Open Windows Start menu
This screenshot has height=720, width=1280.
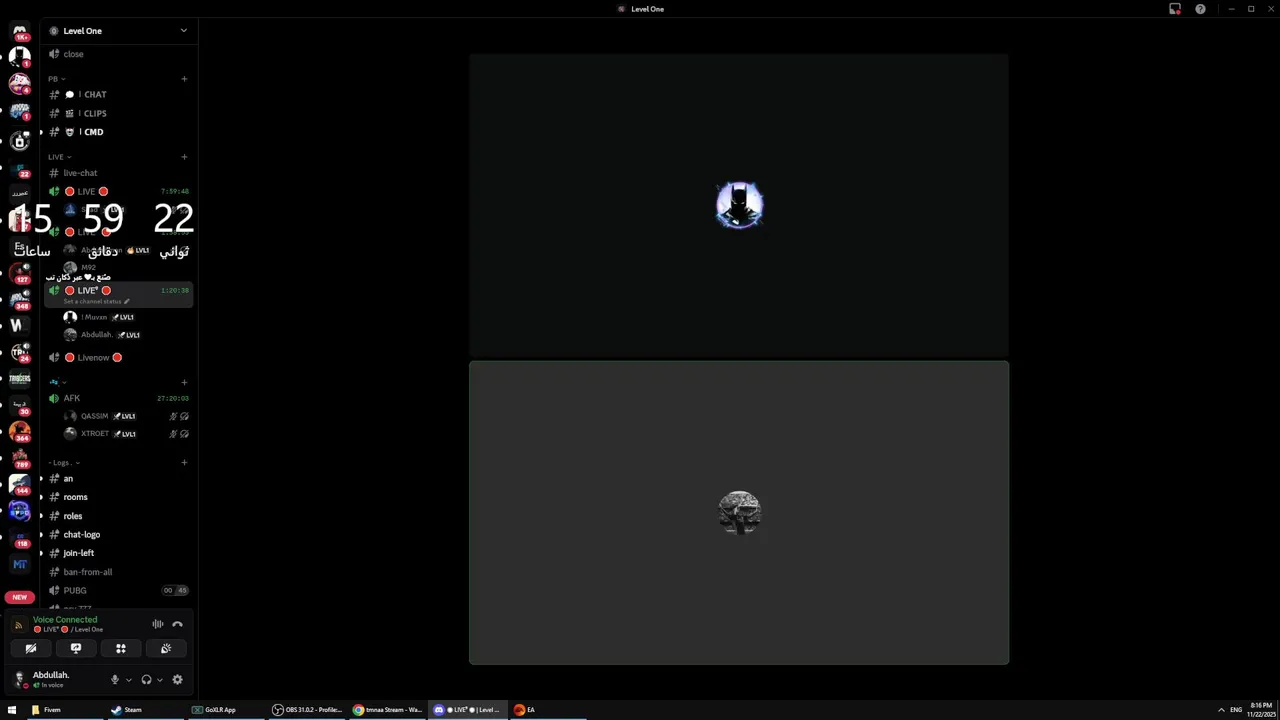(x=12, y=710)
